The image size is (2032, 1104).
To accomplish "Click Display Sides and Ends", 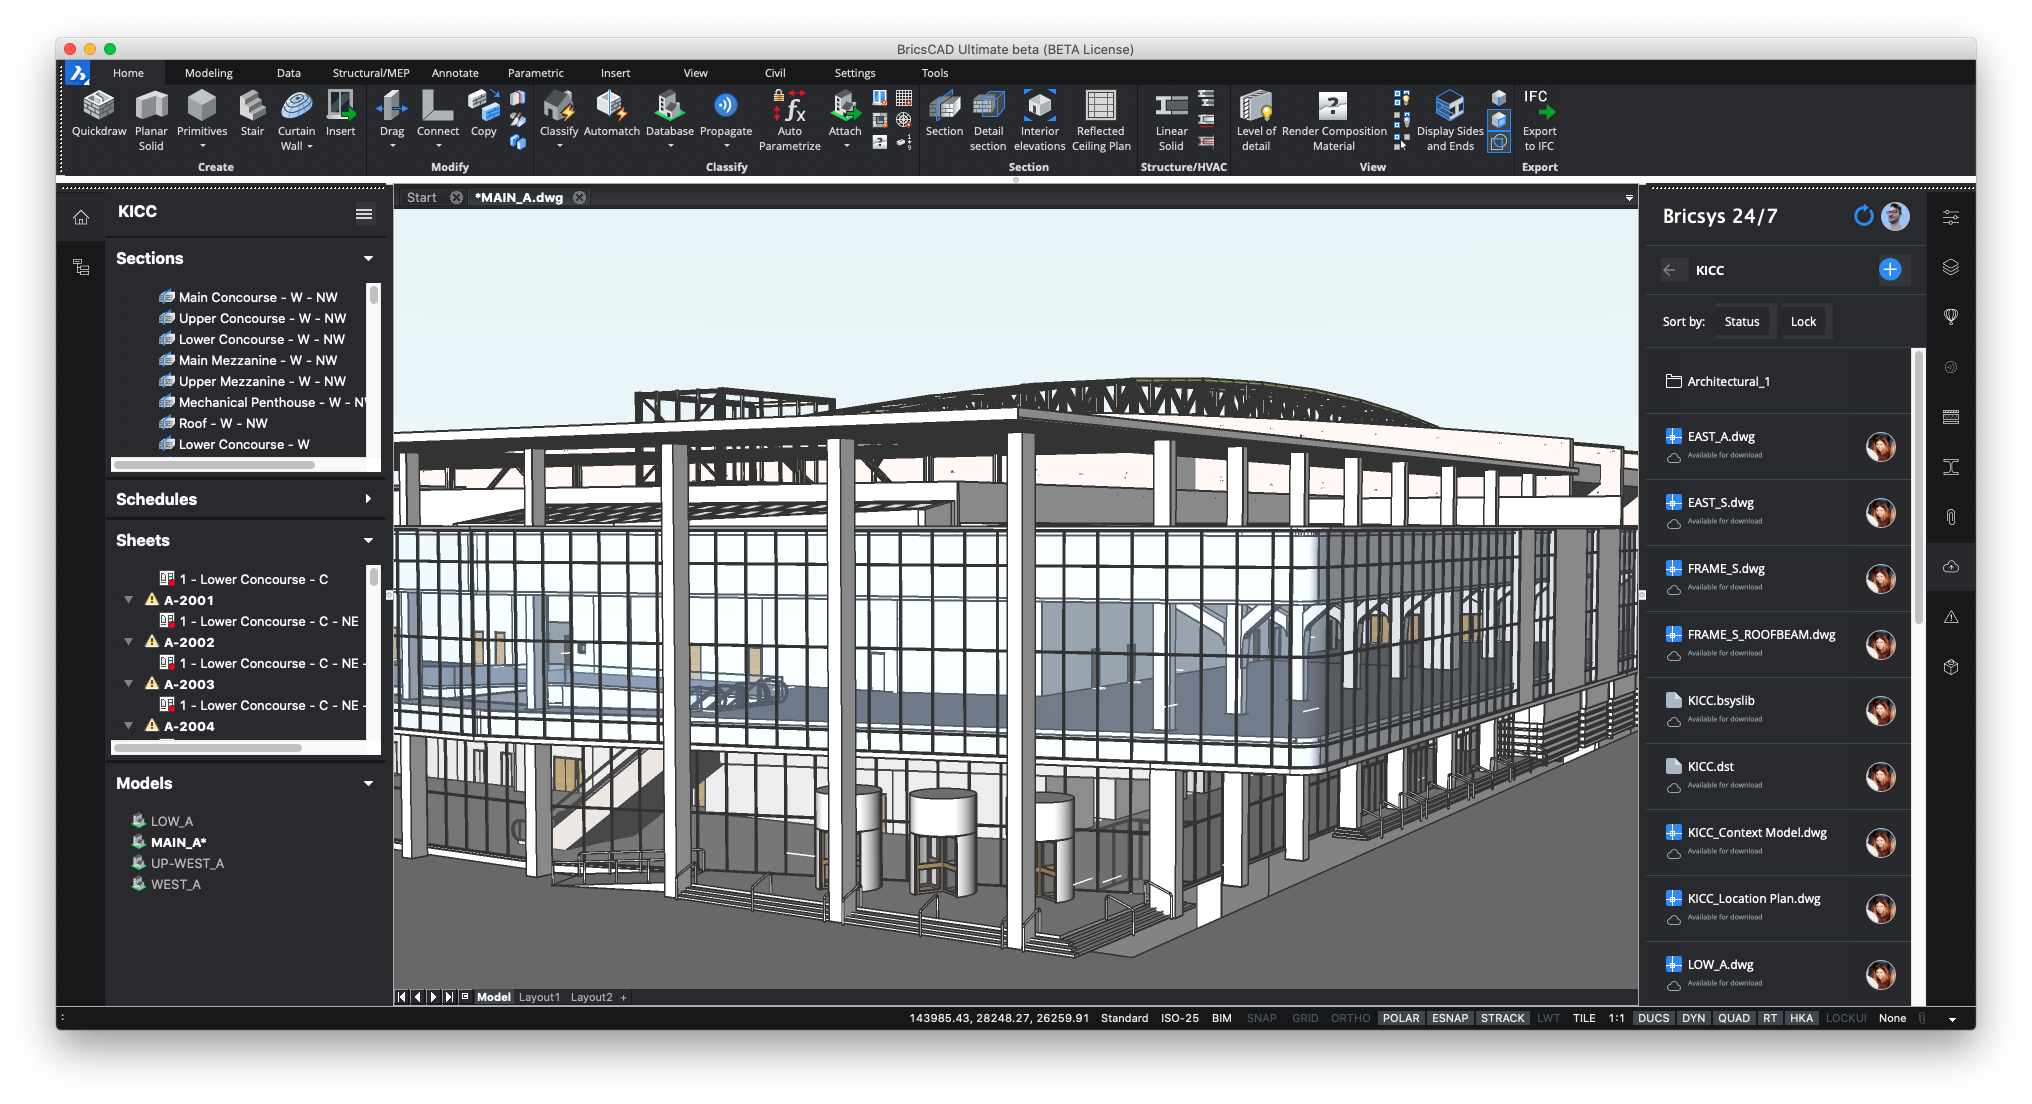I will tap(1450, 121).
